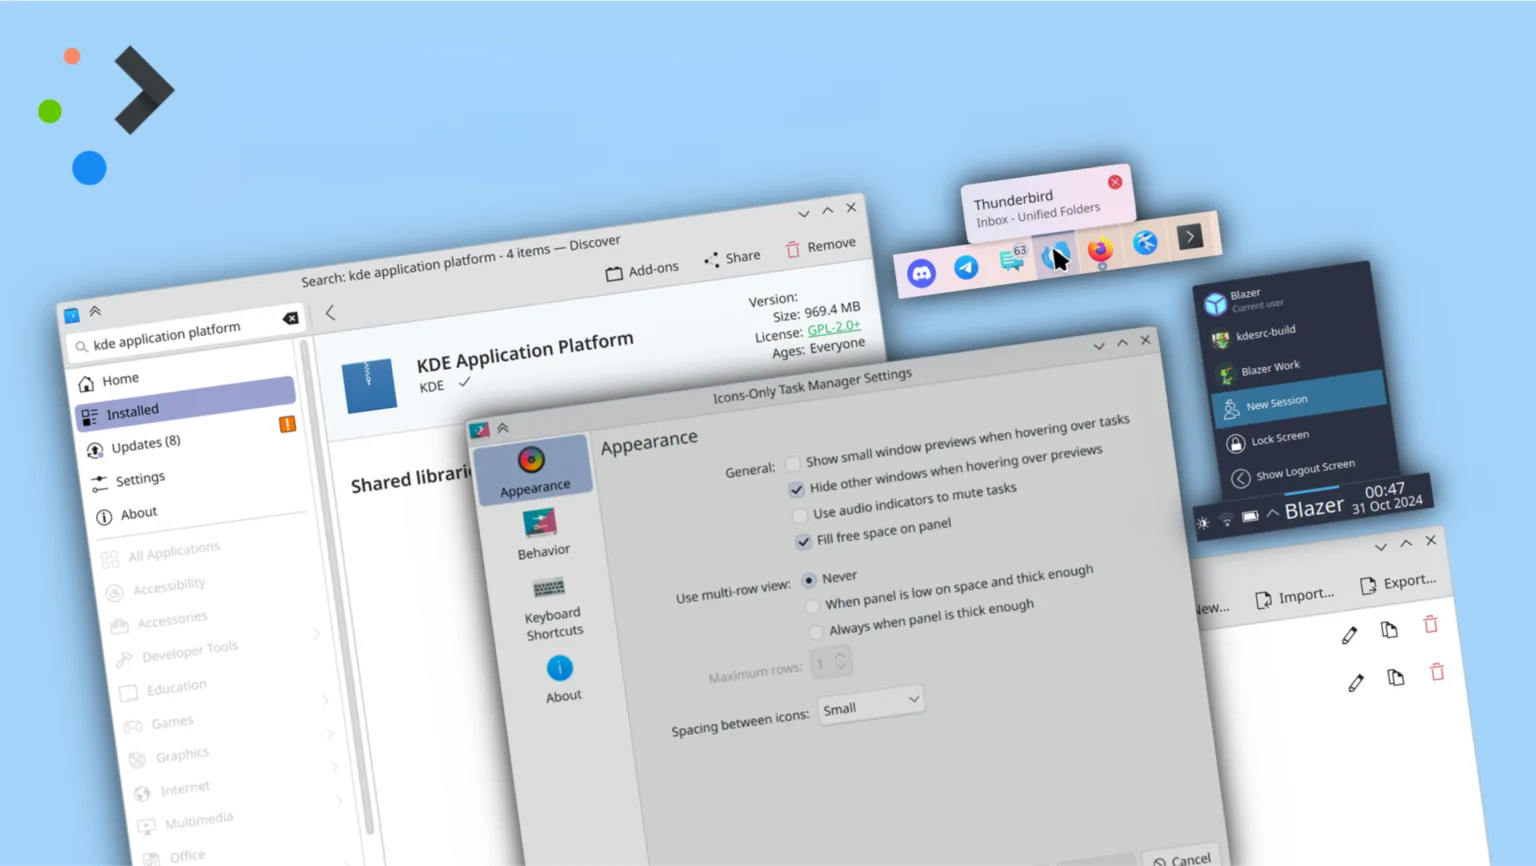Viewport: 1536px width, 866px height.
Task: Expand the system tray hidden icons arrow
Action: tap(1273, 513)
